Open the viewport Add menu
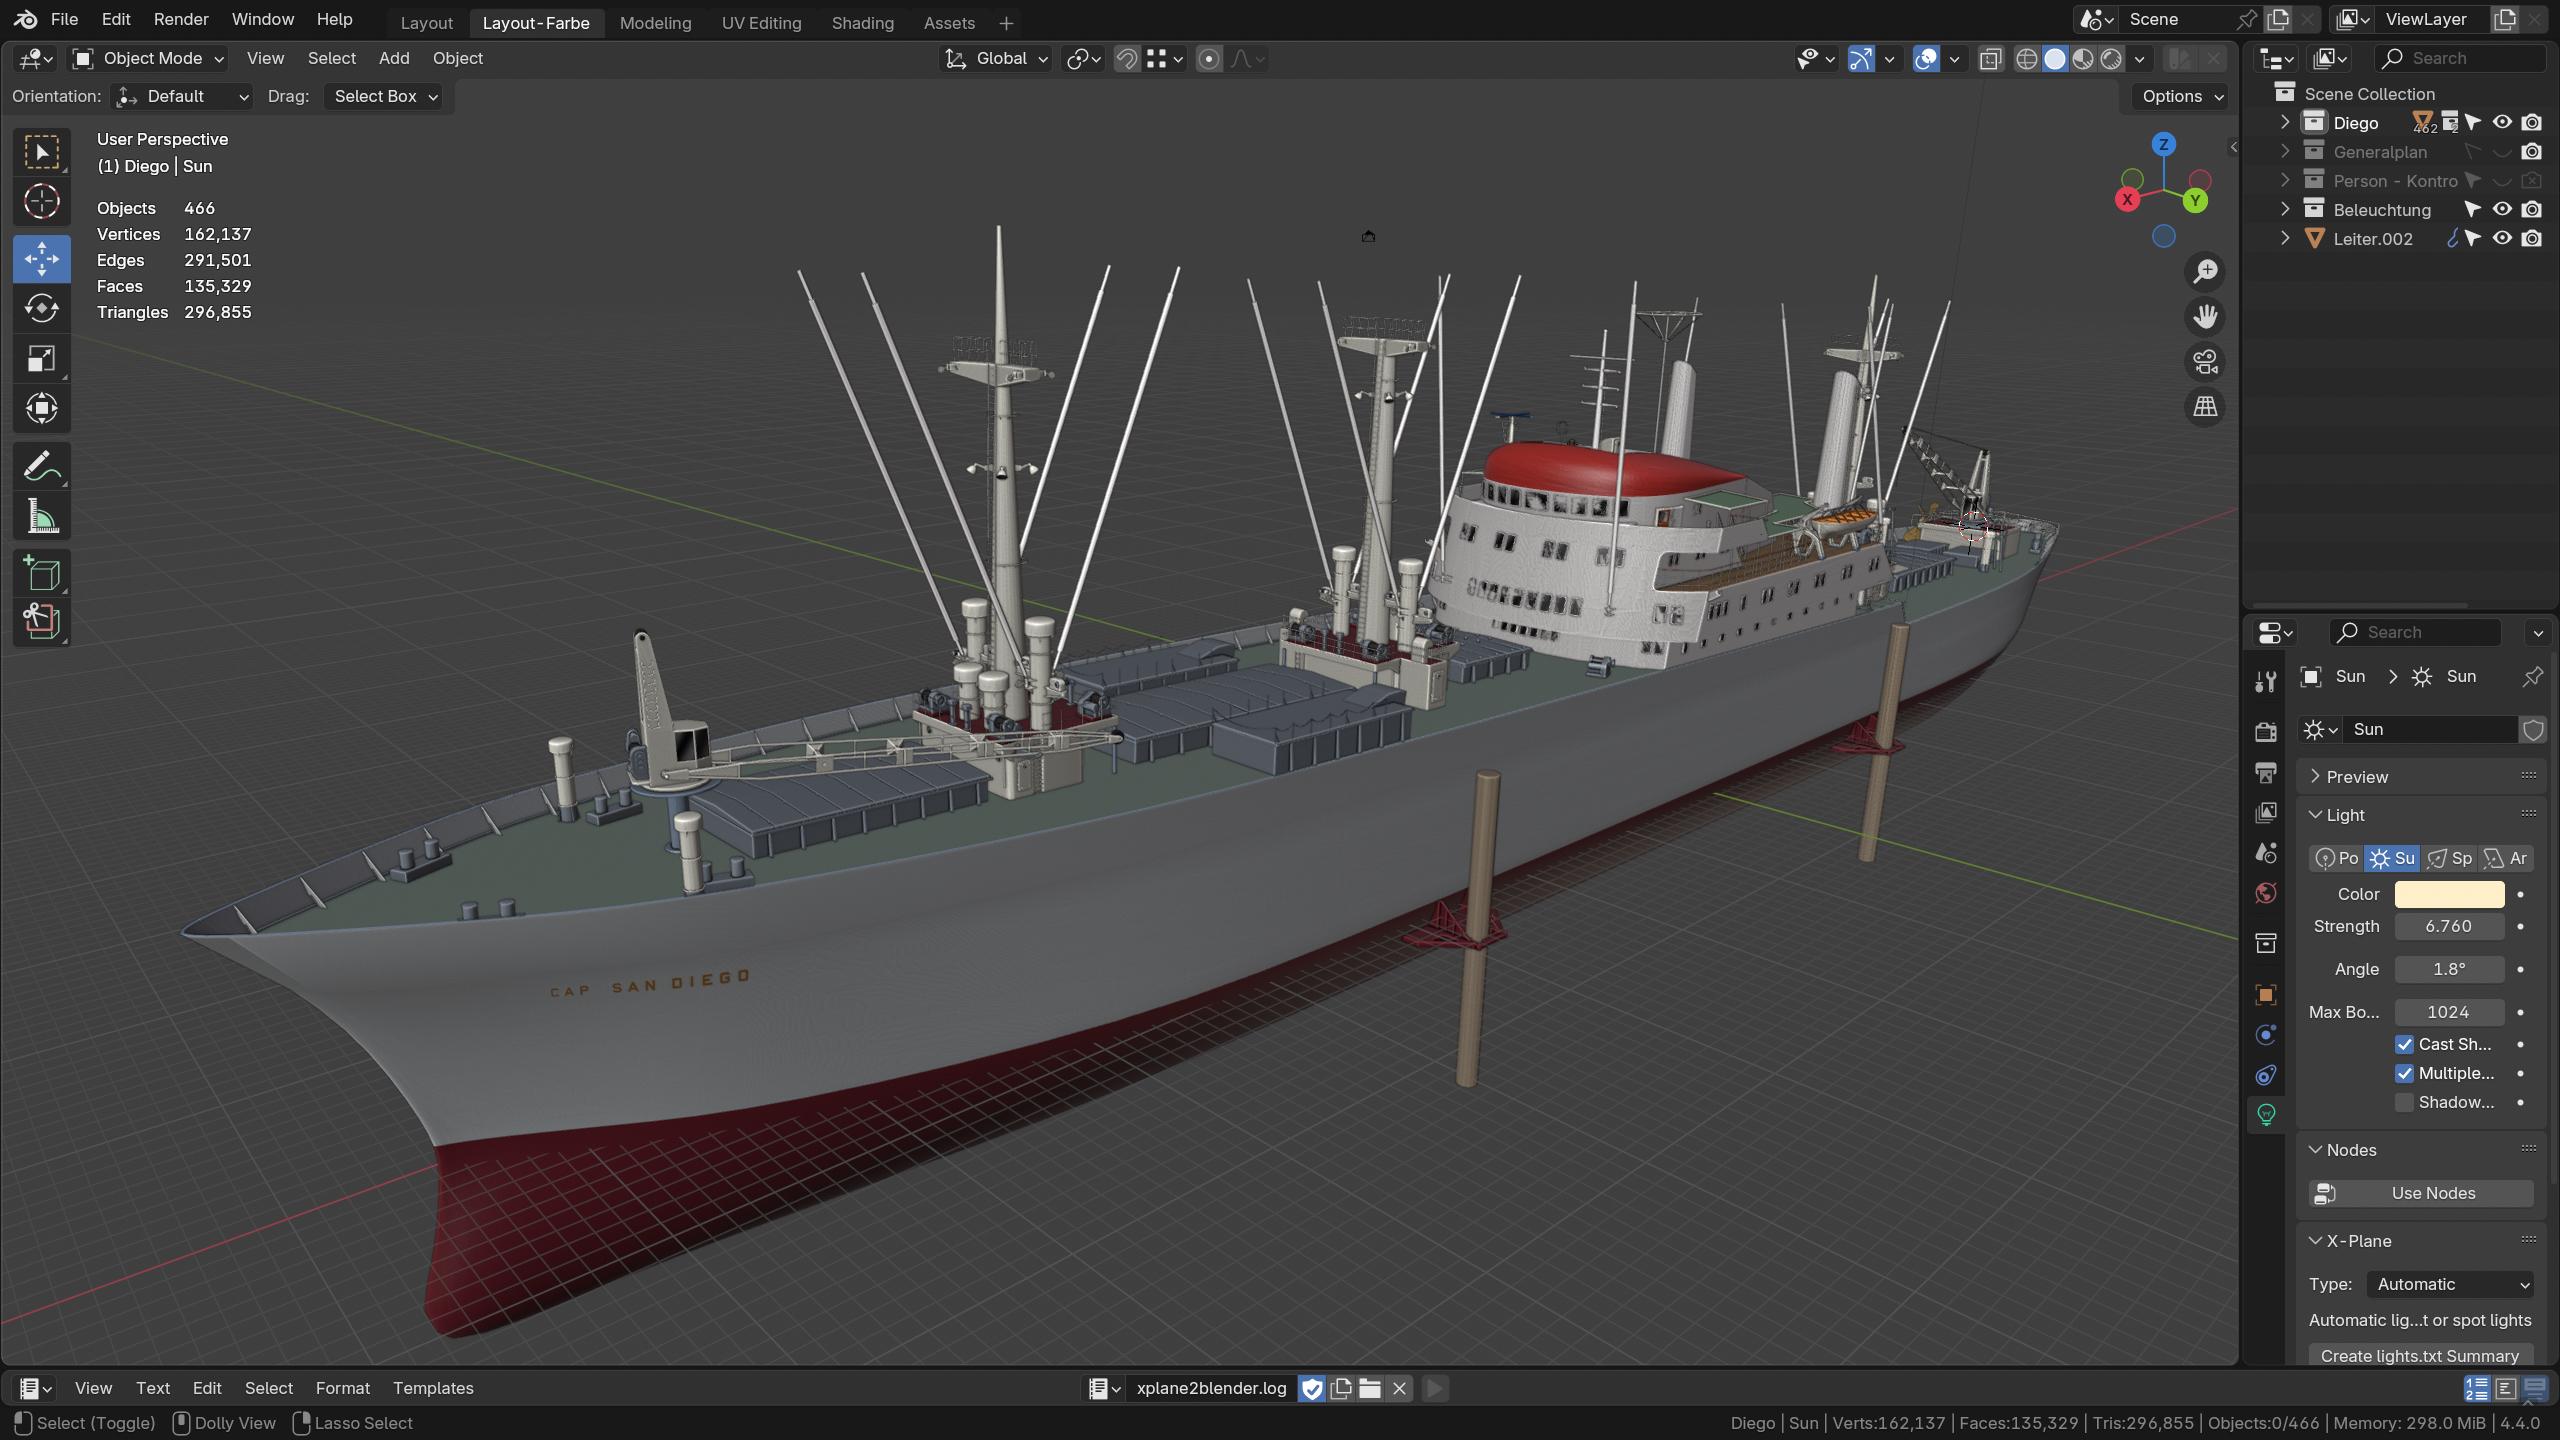Screen dimensions: 2560x1440 [394, 59]
